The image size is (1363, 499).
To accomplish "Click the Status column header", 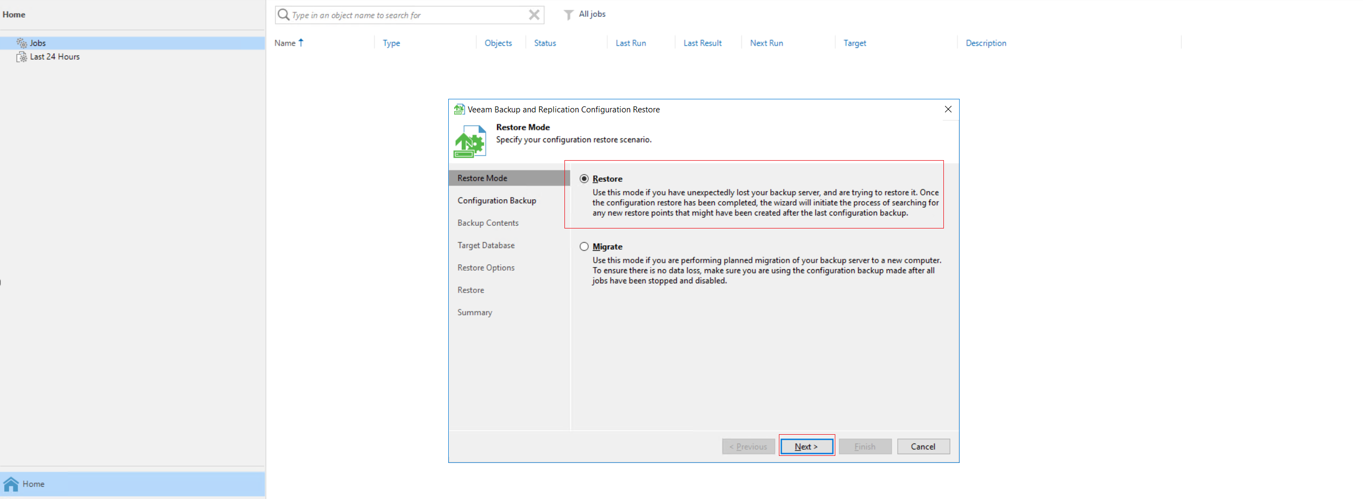I will [x=545, y=43].
